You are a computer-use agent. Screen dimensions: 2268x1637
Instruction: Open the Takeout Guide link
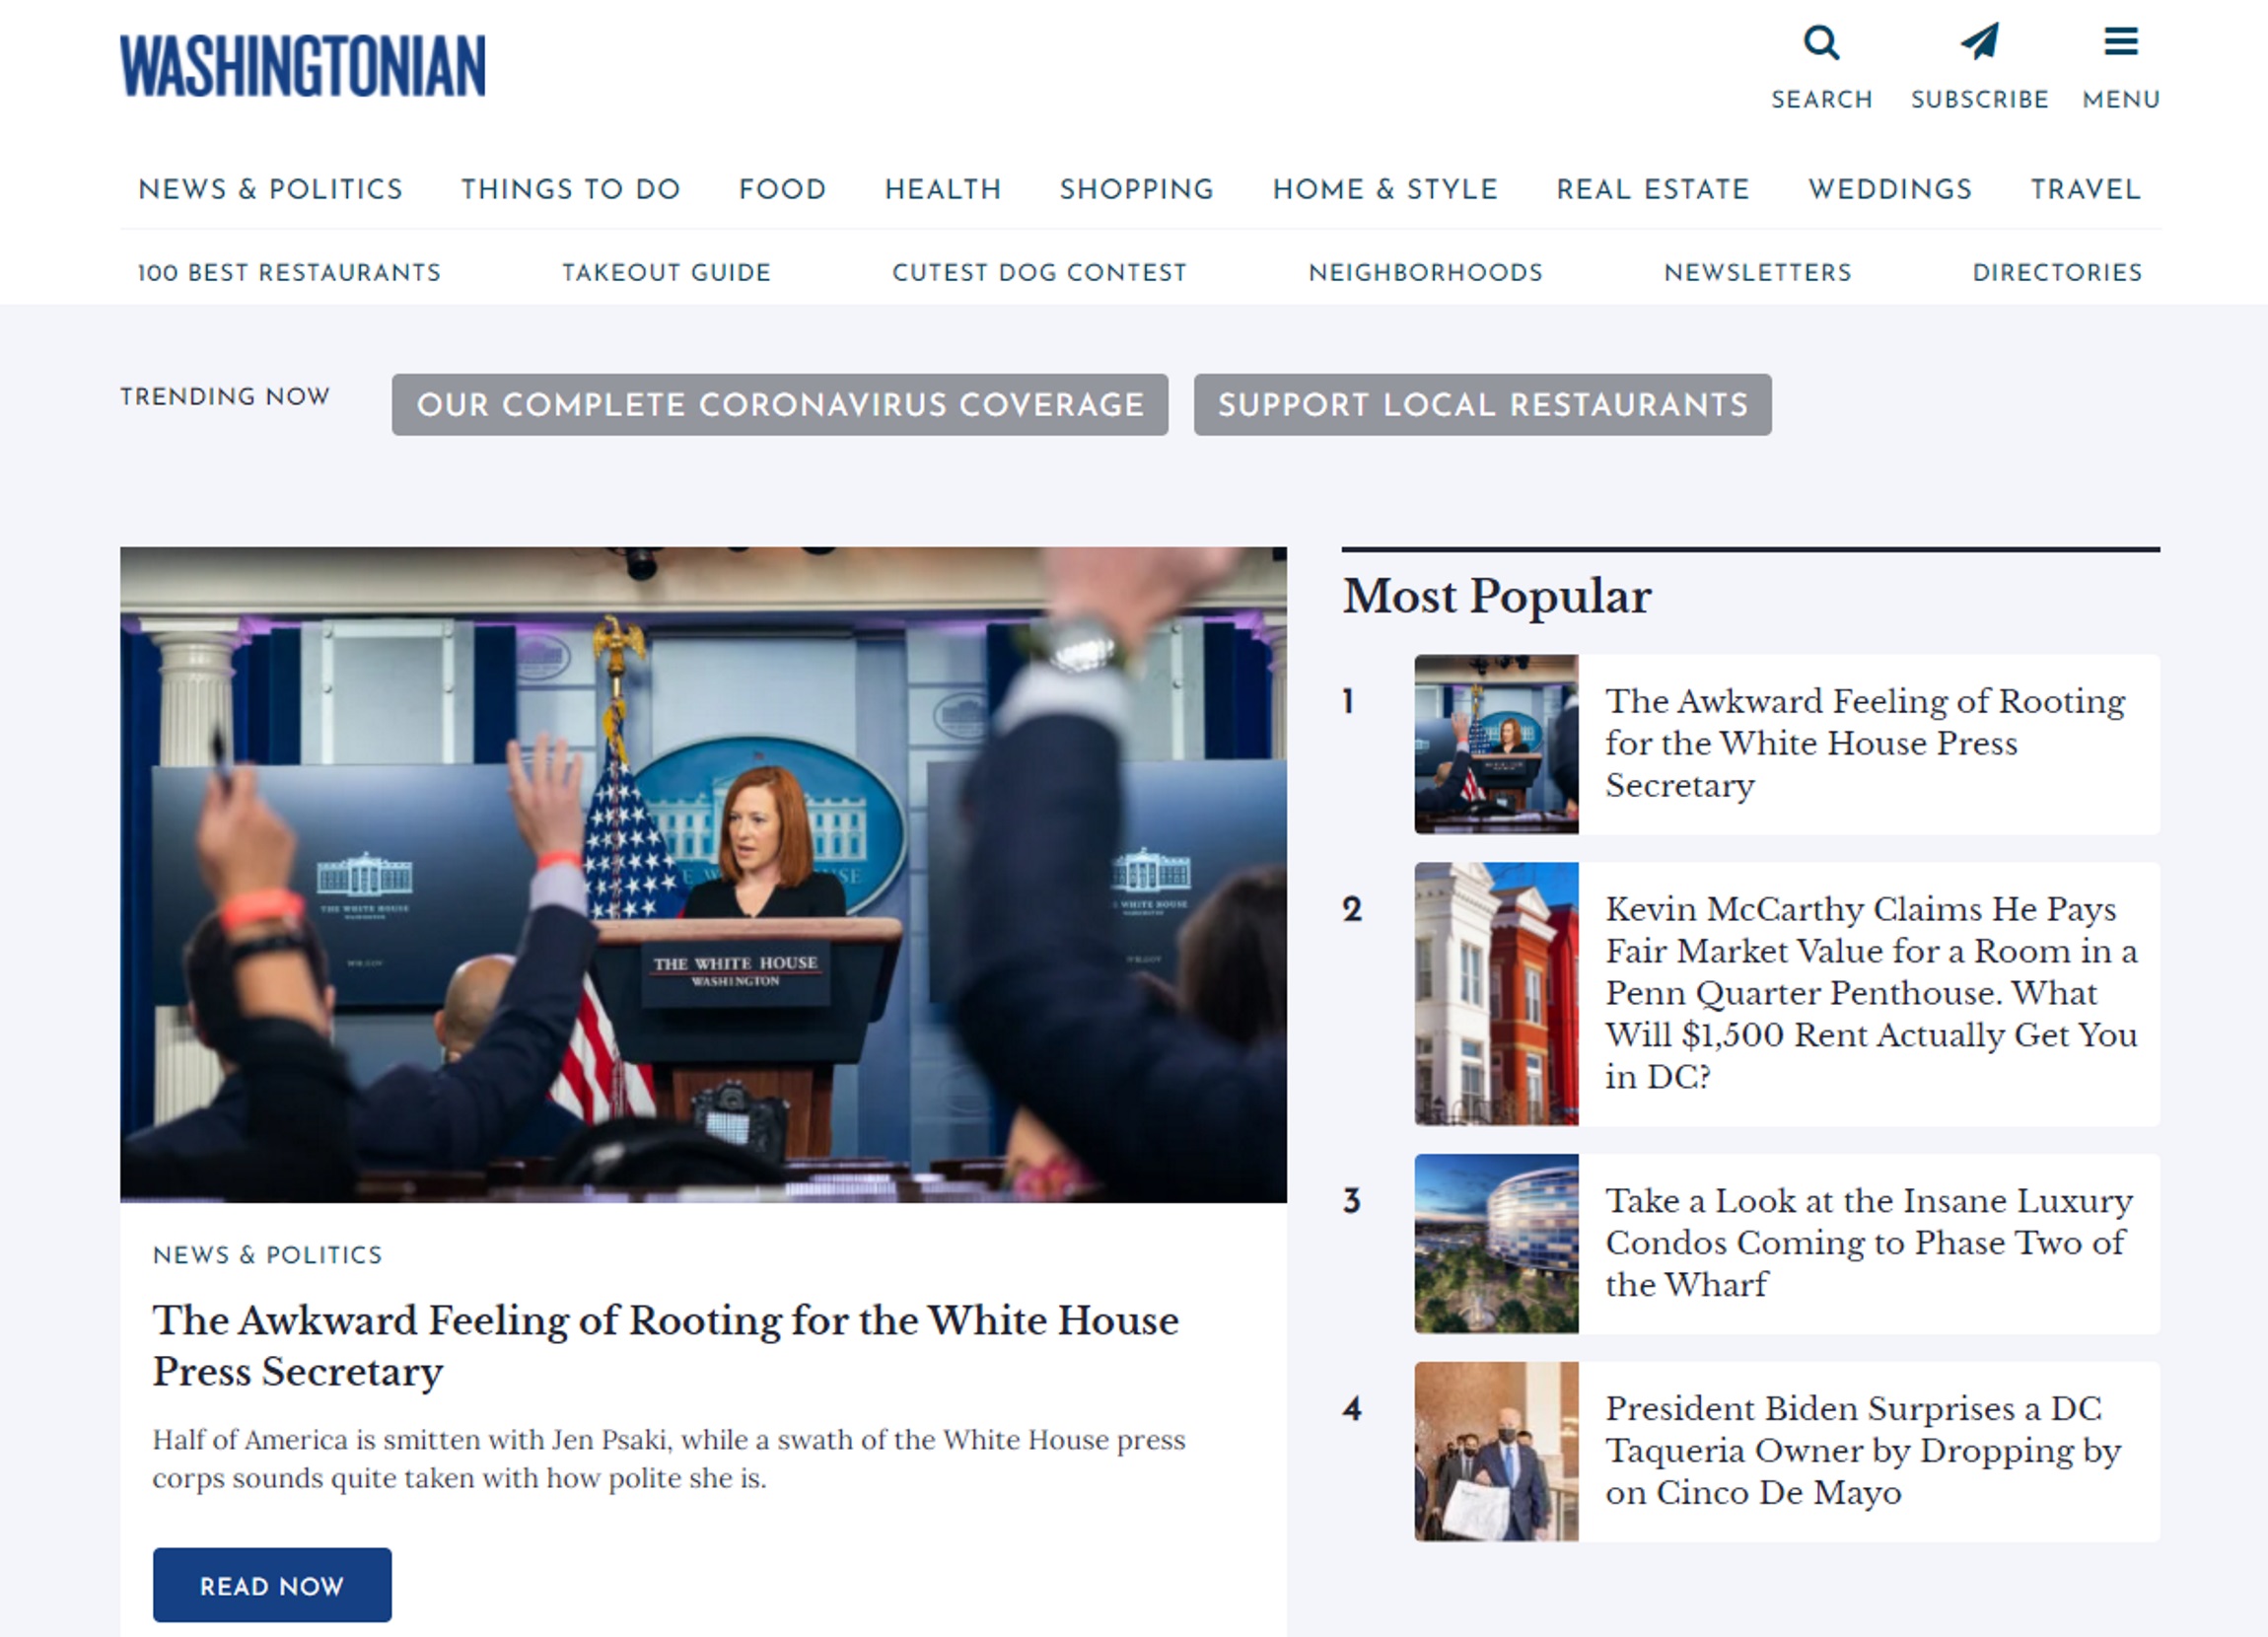coord(666,272)
